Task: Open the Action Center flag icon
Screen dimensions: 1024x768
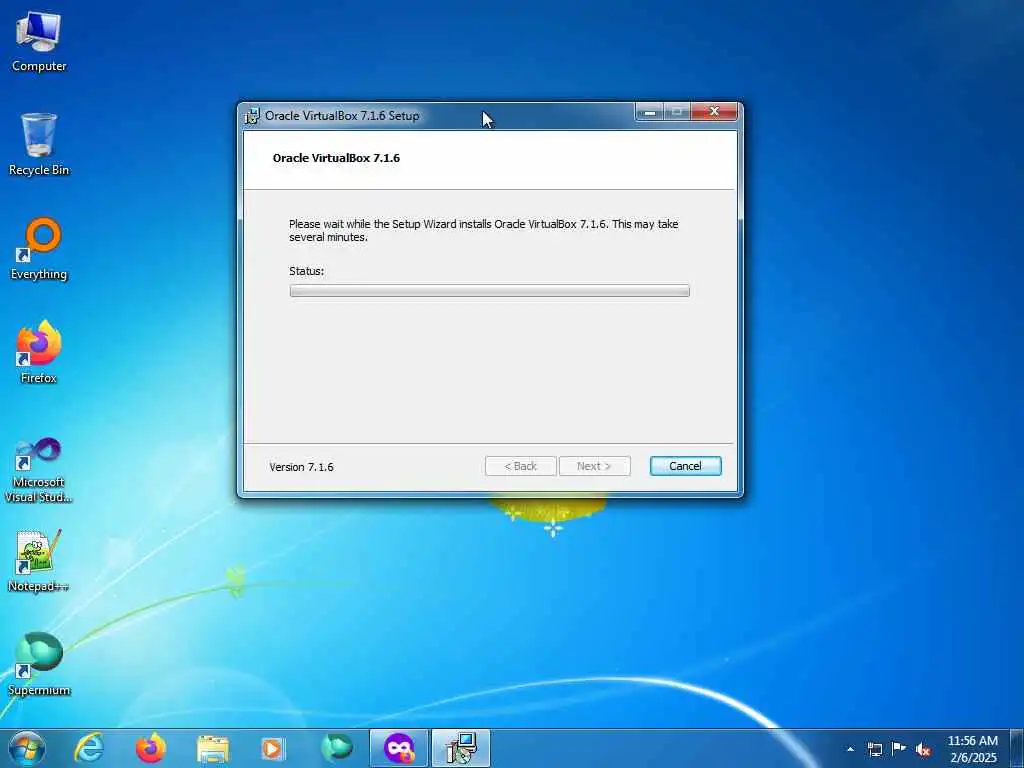Action: [899, 749]
